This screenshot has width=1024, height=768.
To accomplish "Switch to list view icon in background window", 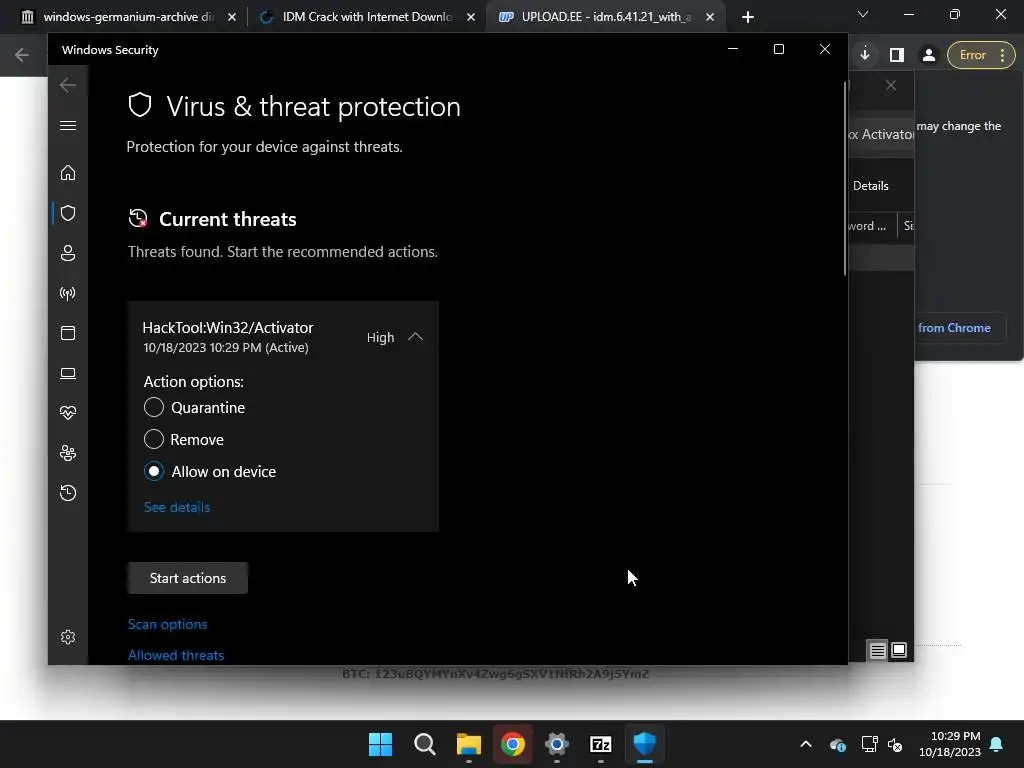I will (878, 650).
